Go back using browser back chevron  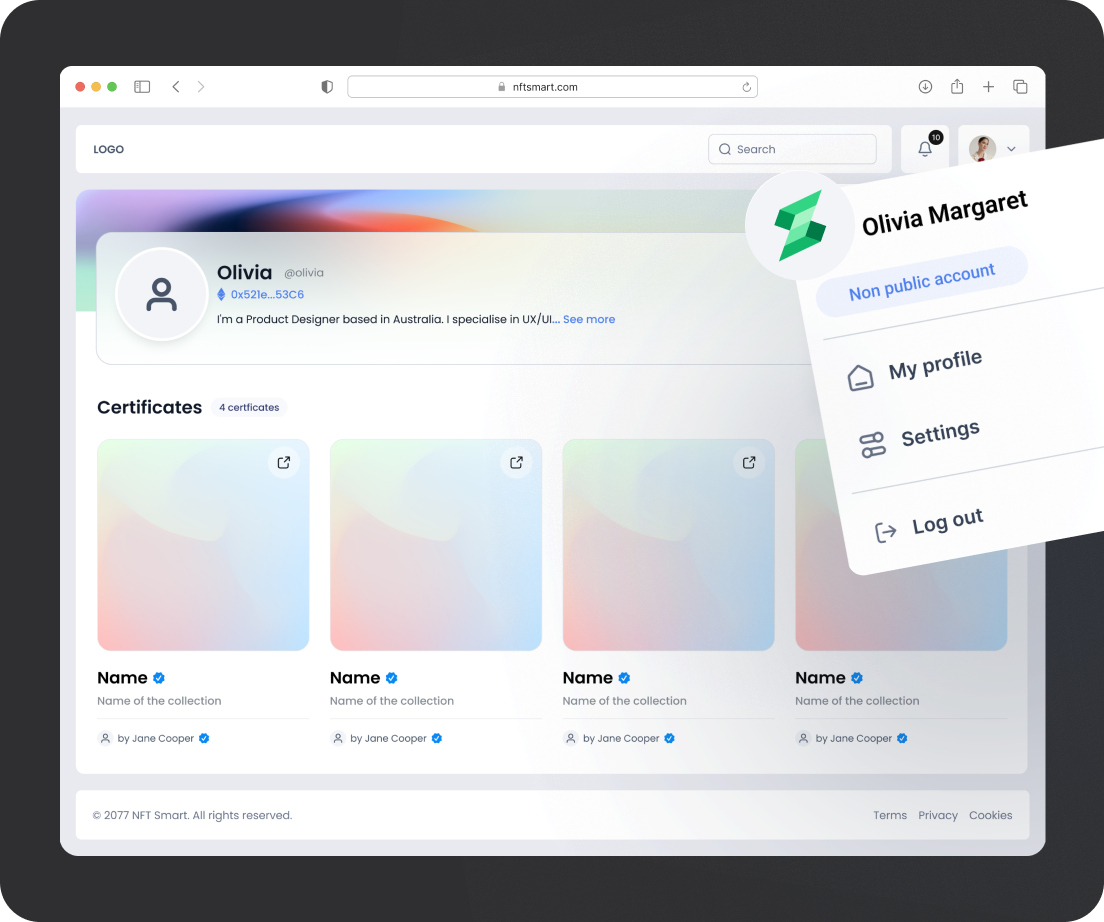coord(176,87)
